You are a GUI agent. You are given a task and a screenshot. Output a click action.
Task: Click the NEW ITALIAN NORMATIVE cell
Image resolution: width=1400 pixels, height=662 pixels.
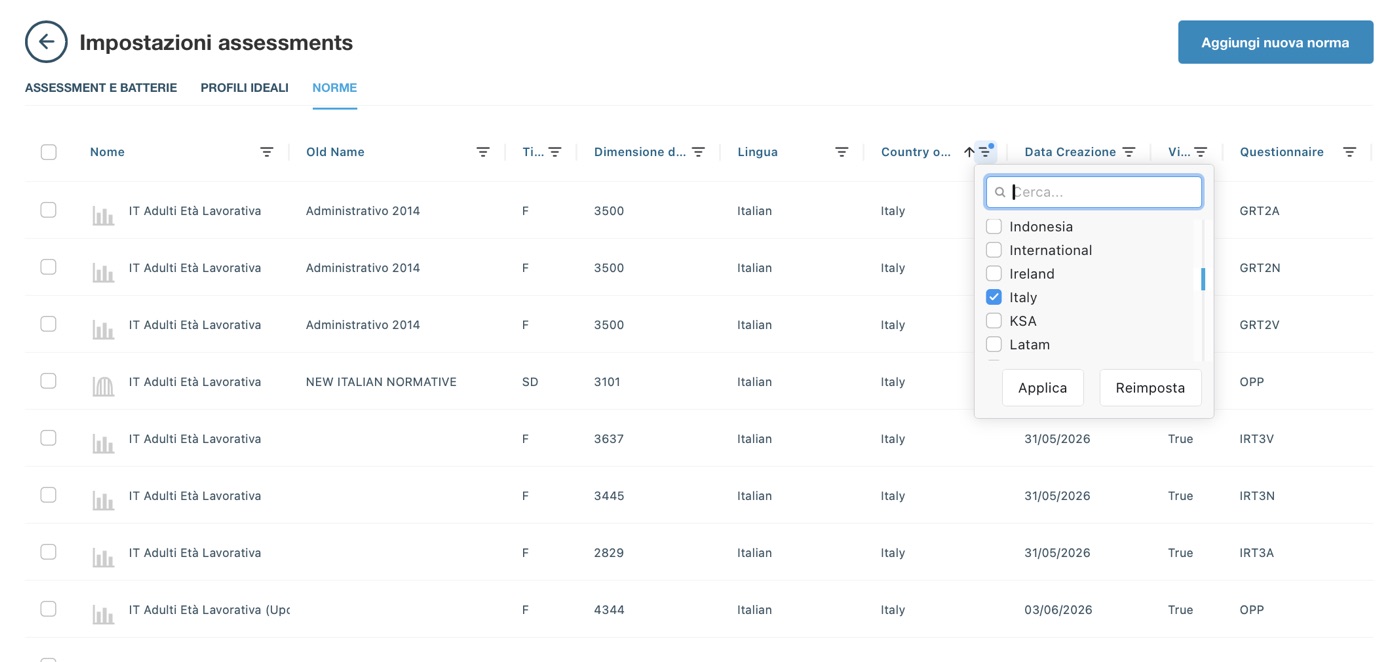pyautogui.click(x=381, y=382)
